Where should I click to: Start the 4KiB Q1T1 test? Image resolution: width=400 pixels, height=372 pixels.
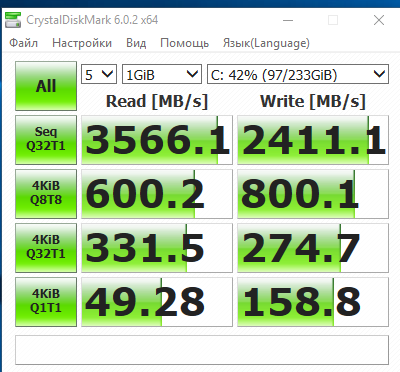tap(46, 302)
